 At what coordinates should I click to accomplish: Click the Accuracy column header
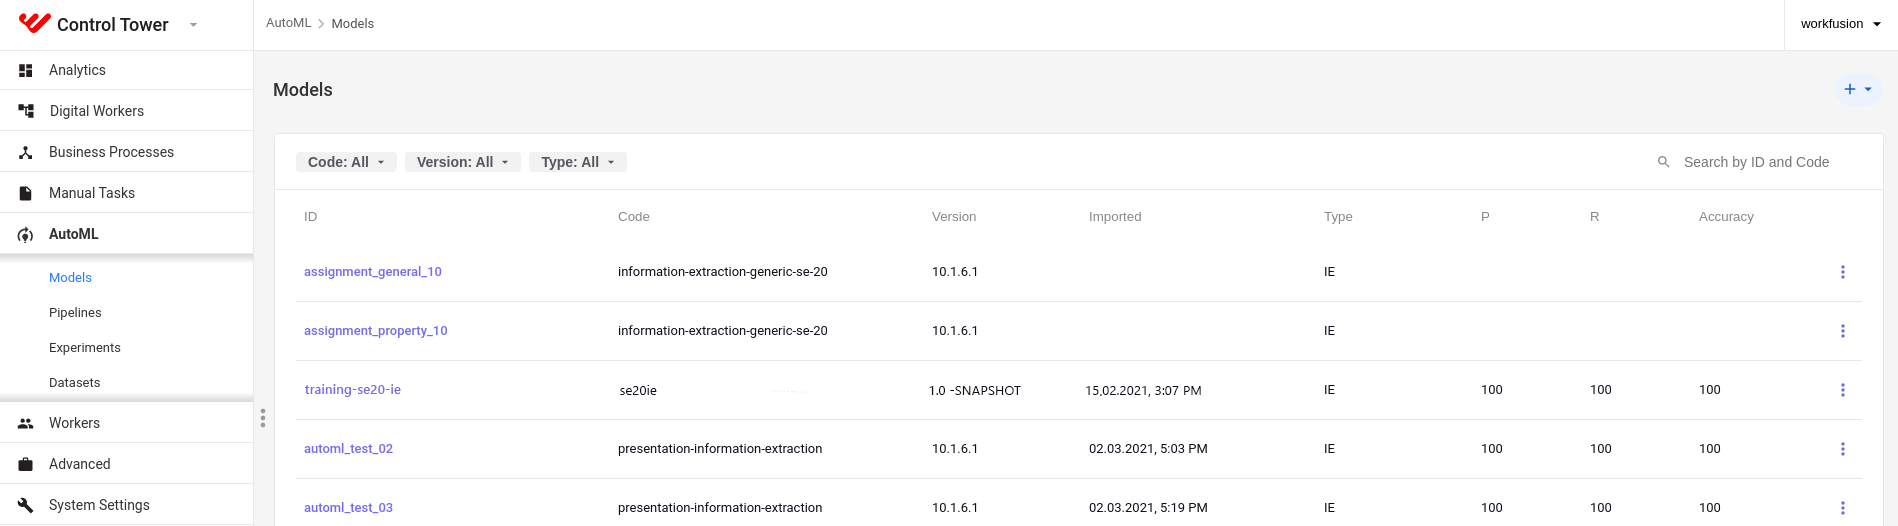(x=1726, y=217)
